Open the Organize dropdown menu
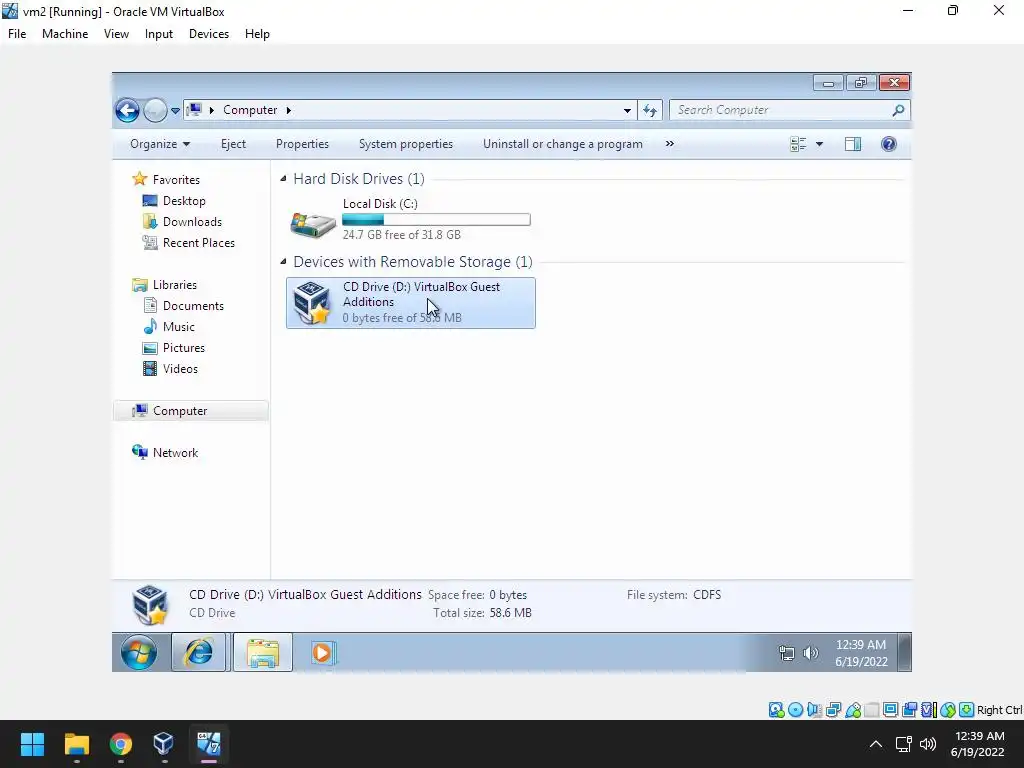The height and width of the screenshot is (768, 1024). [160, 144]
